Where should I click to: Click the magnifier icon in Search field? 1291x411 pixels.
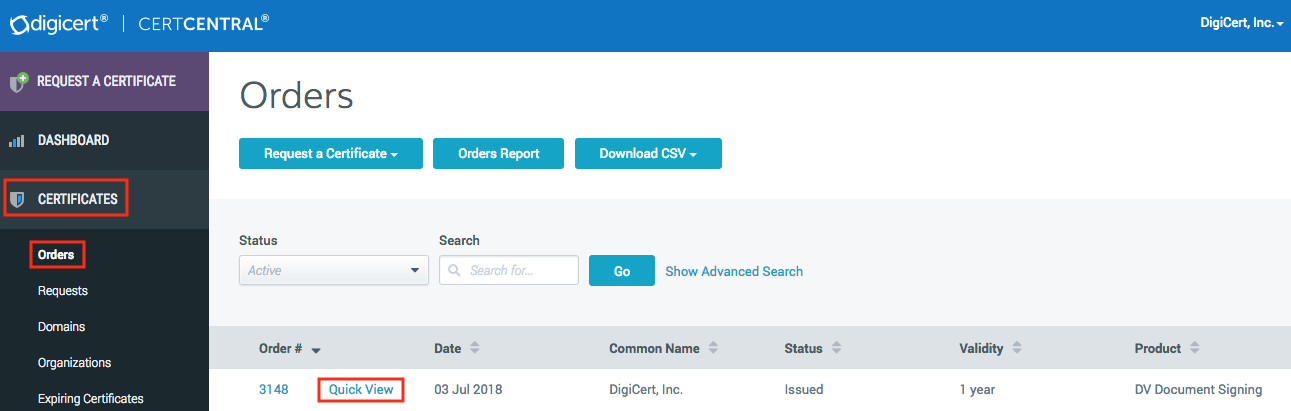point(455,271)
